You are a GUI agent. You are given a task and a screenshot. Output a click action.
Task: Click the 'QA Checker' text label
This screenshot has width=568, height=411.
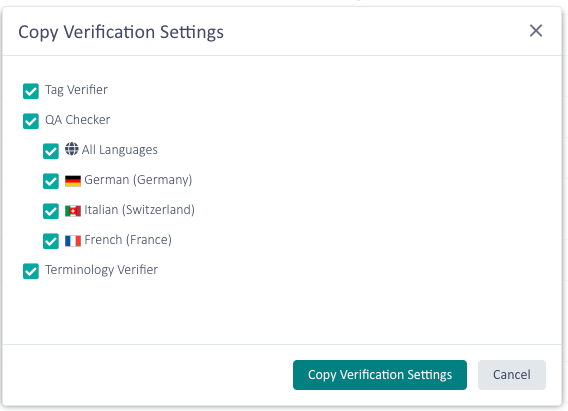(78, 120)
